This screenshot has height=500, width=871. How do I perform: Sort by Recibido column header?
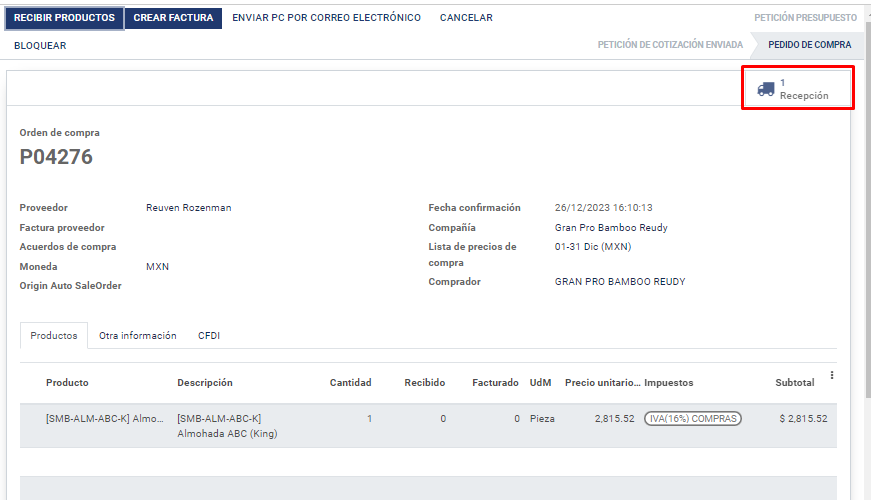pos(425,383)
